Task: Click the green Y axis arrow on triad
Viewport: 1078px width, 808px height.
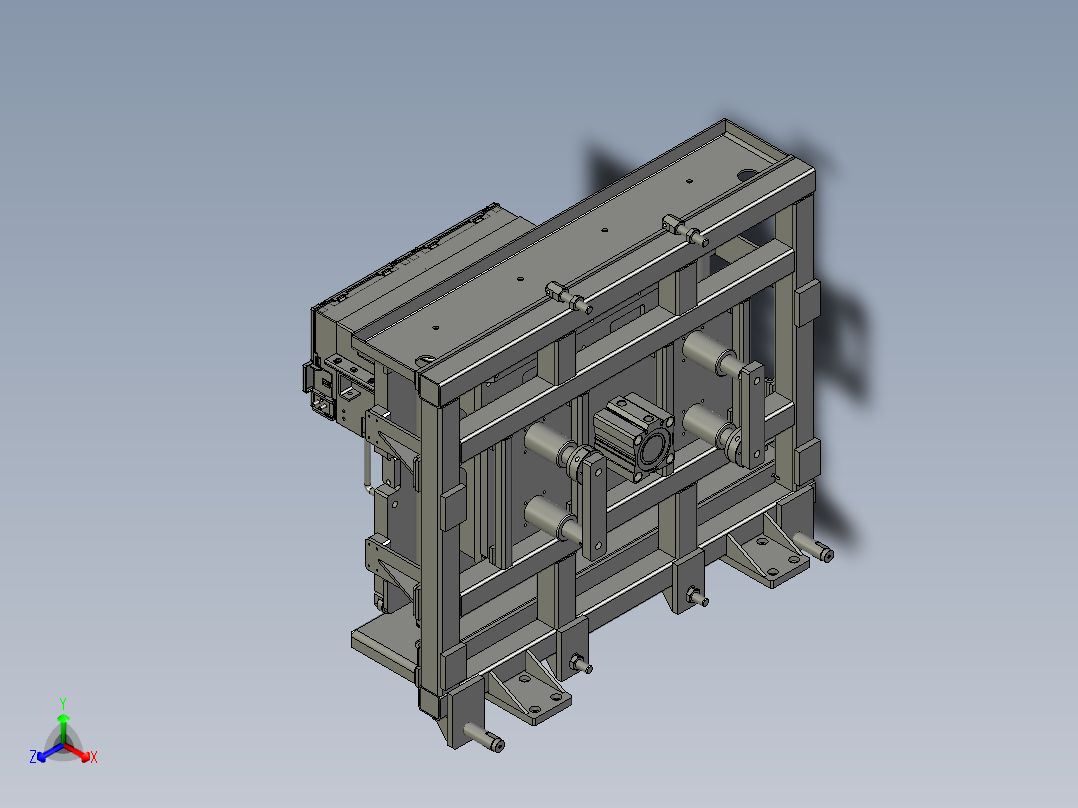Action: click(63, 728)
